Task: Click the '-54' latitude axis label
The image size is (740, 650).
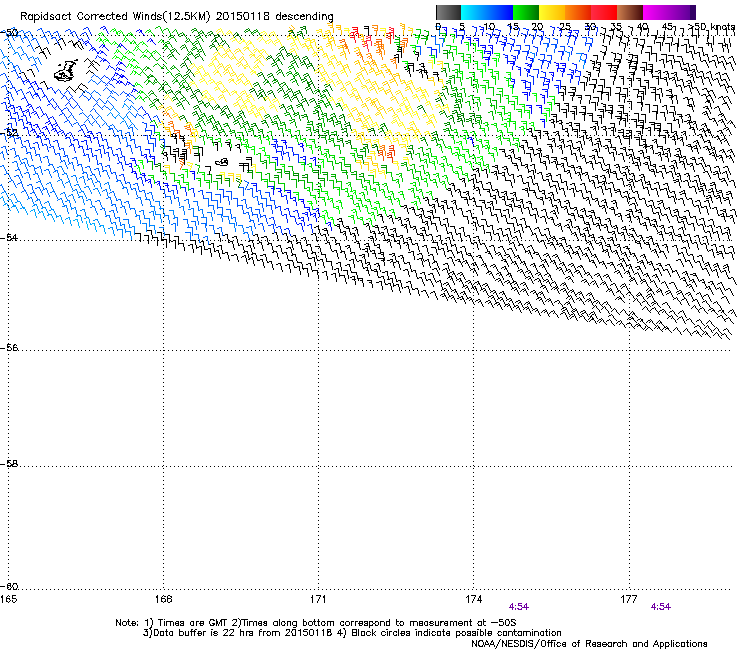Action: click(9, 237)
